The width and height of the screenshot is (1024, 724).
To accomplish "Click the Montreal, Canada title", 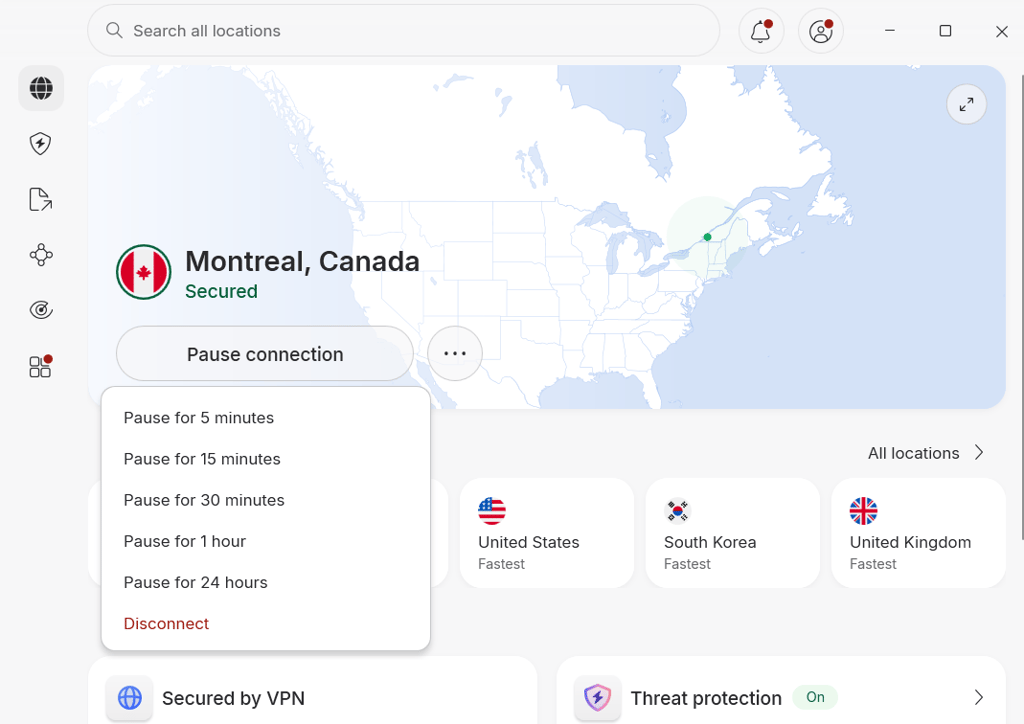I will pos(302,261).
